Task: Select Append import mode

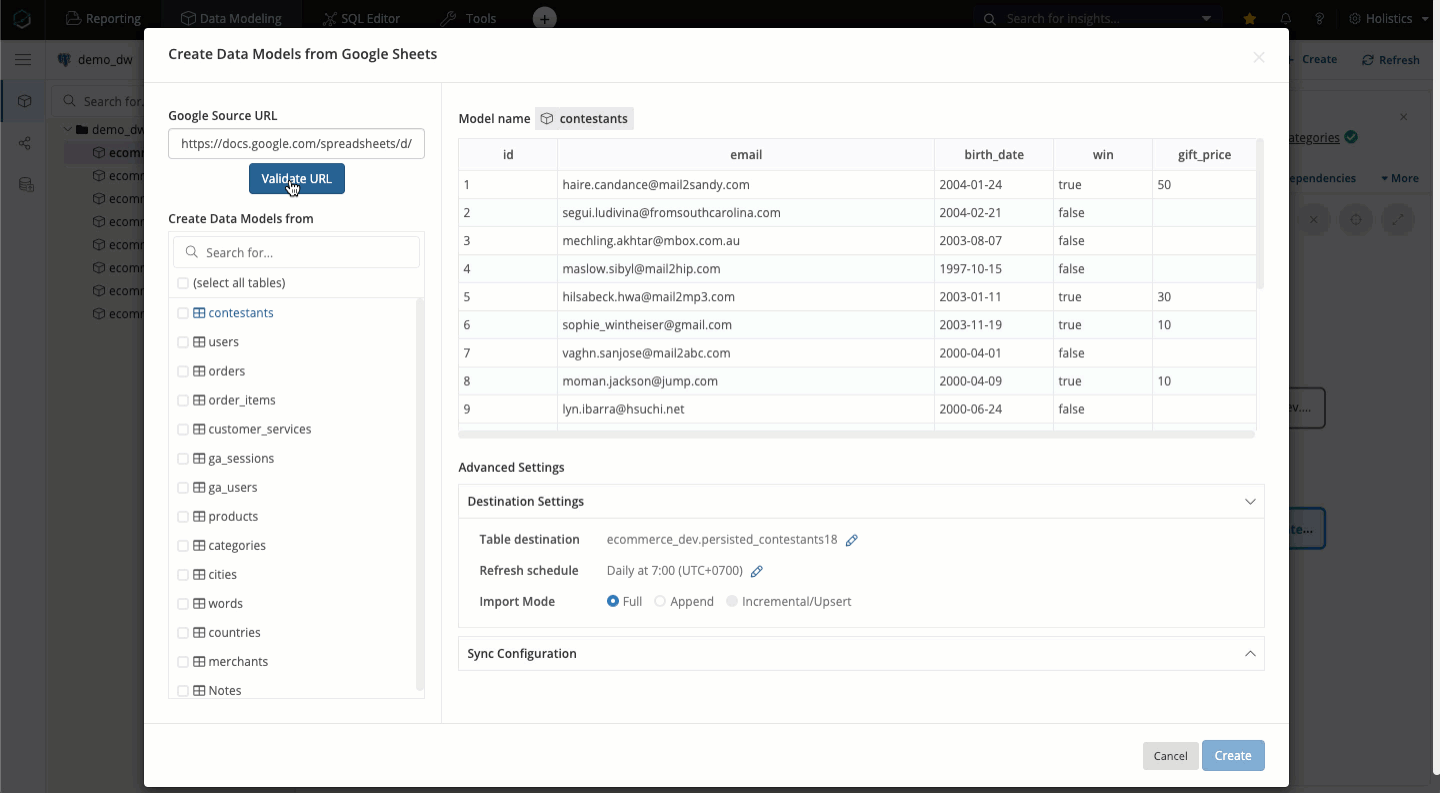Action: (660, 602)
